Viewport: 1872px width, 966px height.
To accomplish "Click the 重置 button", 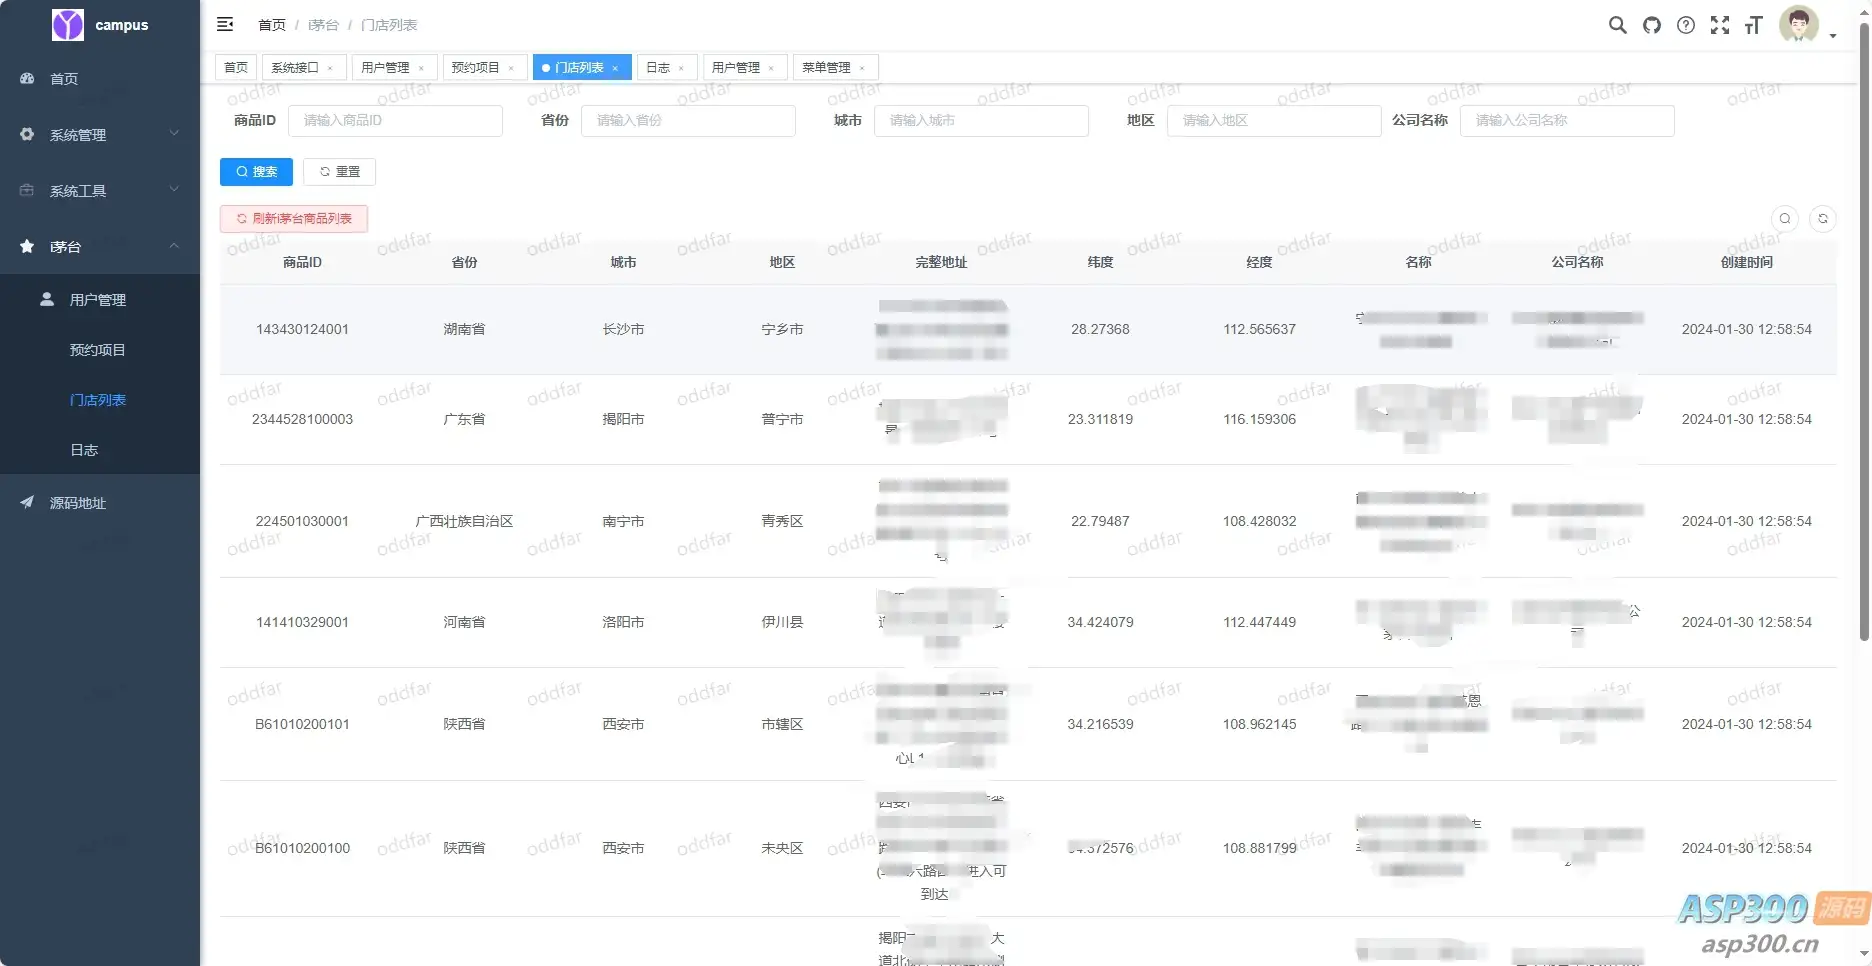I will [339, 172].
